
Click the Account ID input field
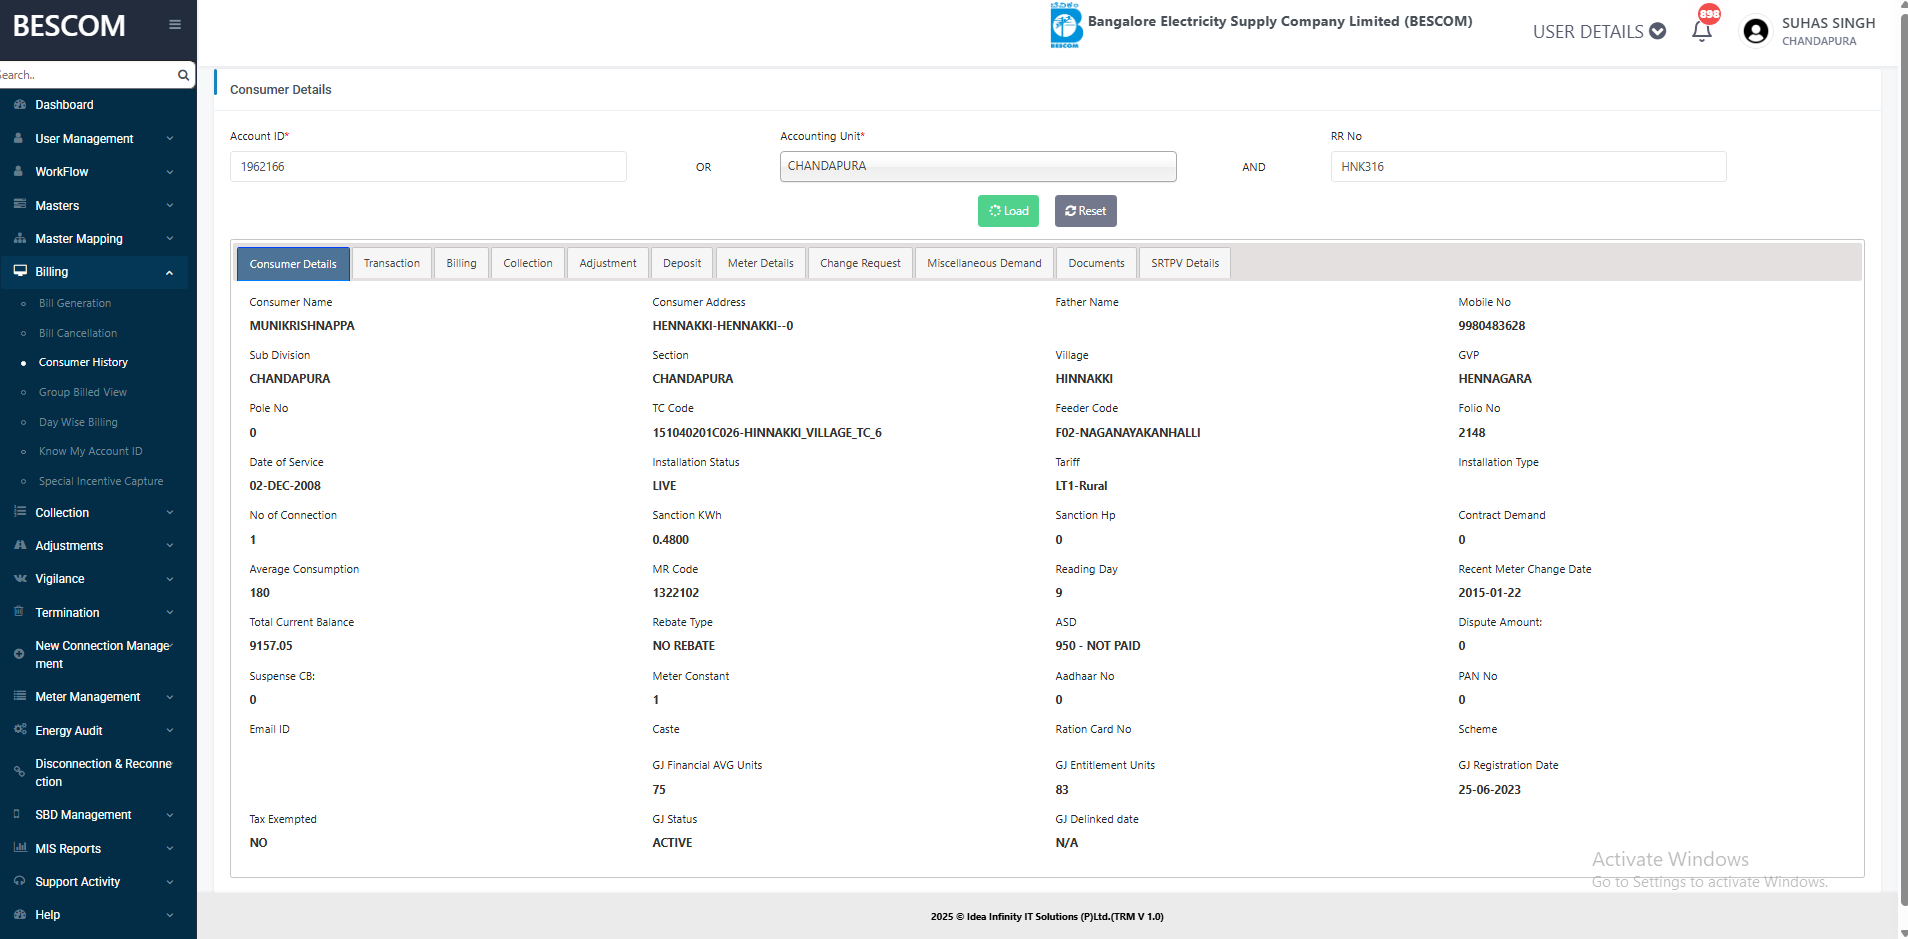pyautogui.click(x=428, y=167)
